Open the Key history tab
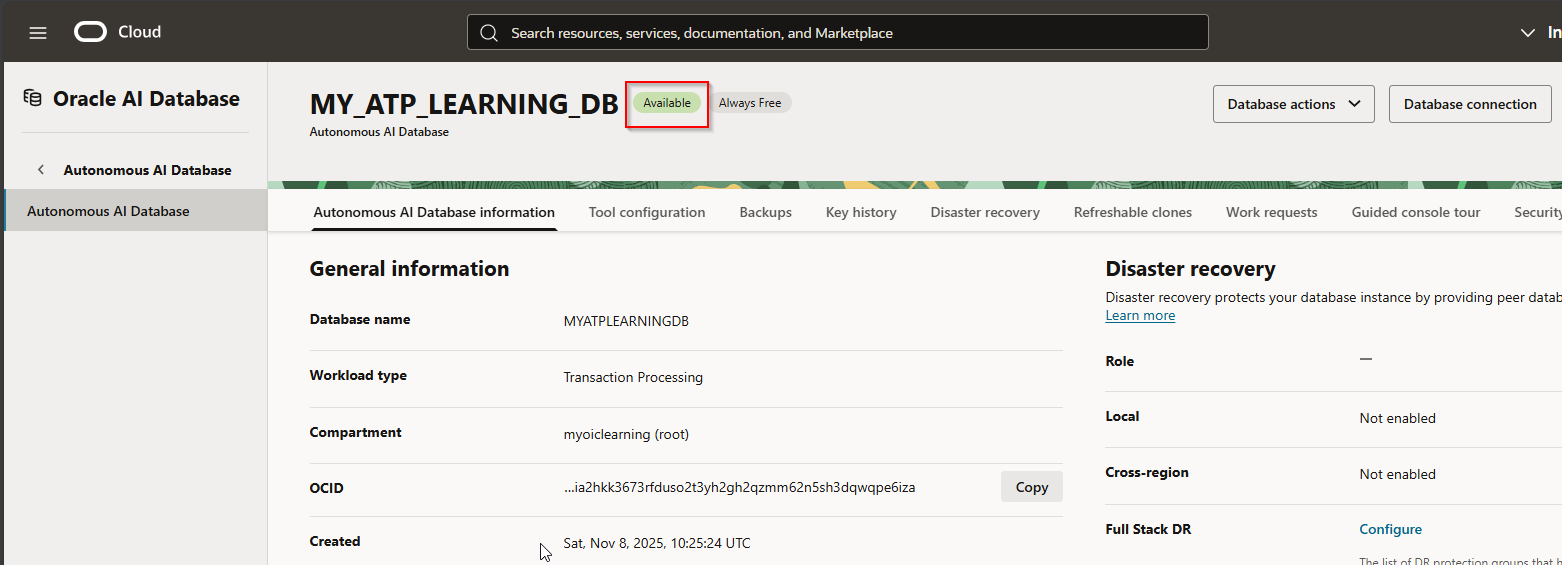Screen dimensions: 1562x565 pyautogui.click(x=860, y=212)
